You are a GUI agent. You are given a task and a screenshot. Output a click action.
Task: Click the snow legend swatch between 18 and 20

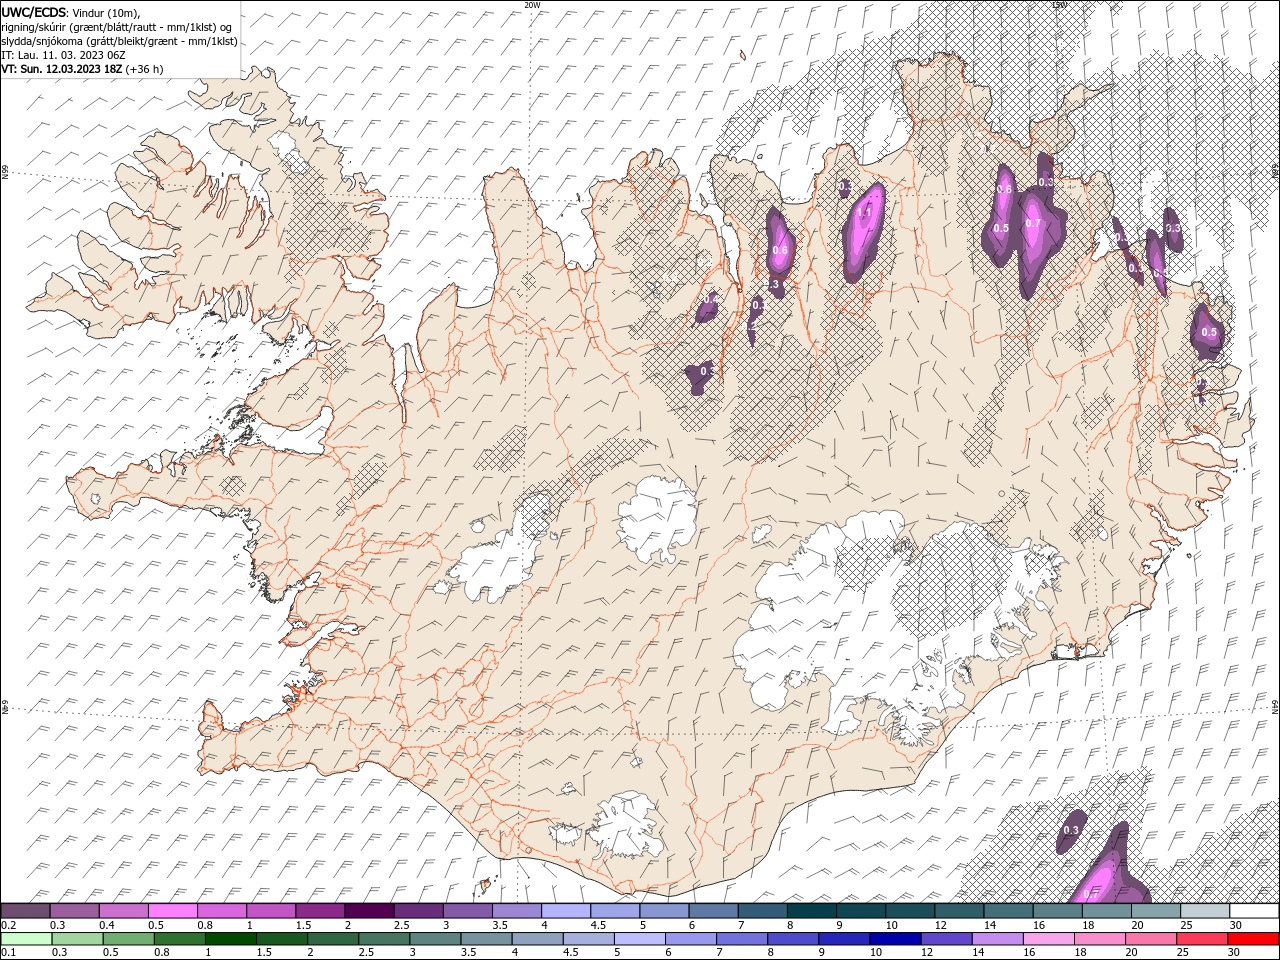point(1107,911)
